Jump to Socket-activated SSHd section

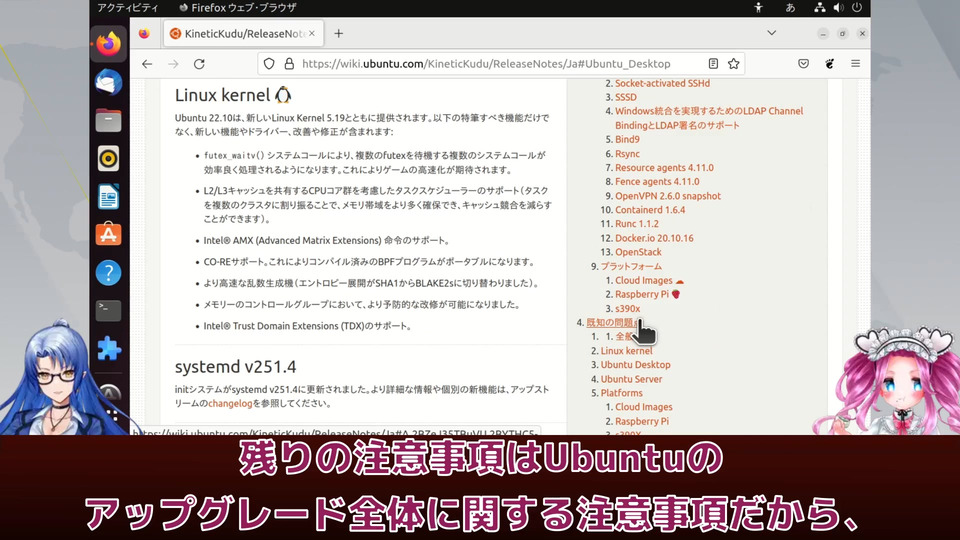click(x=662, y=83)
